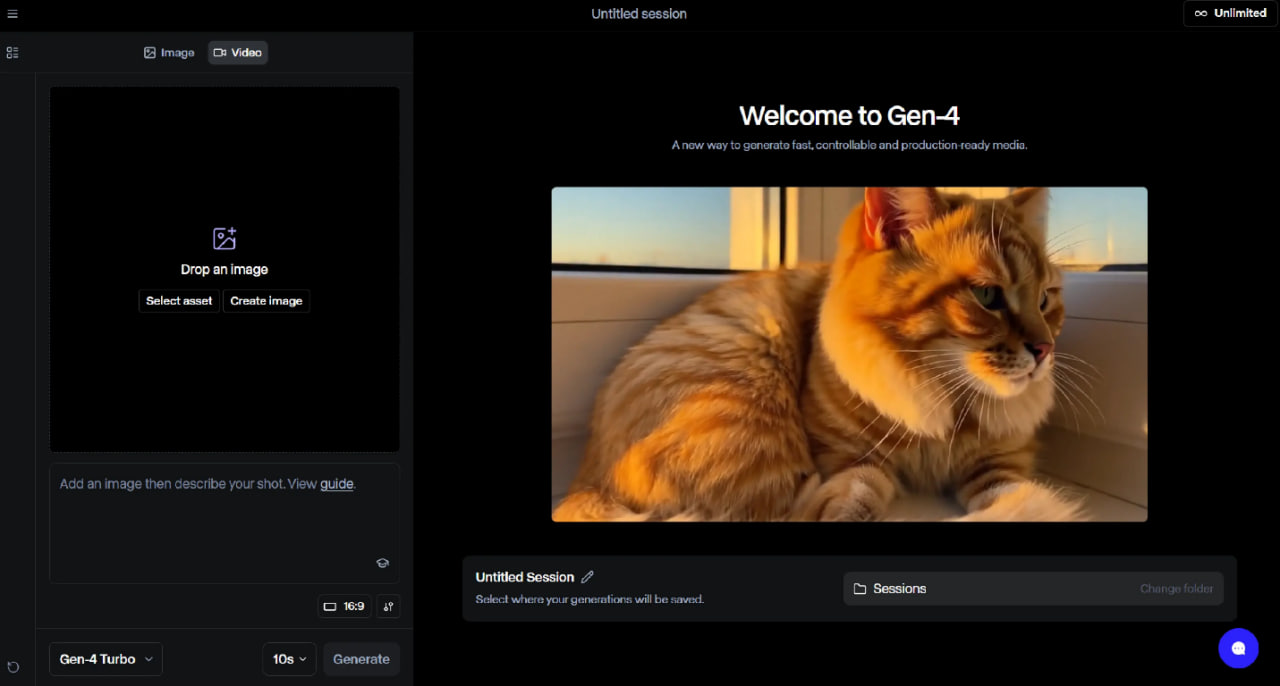Edit the session name with the pencil icon
Image resolution: width=1280 pixels, height=686 pixels.
click(x=588, y=577)
